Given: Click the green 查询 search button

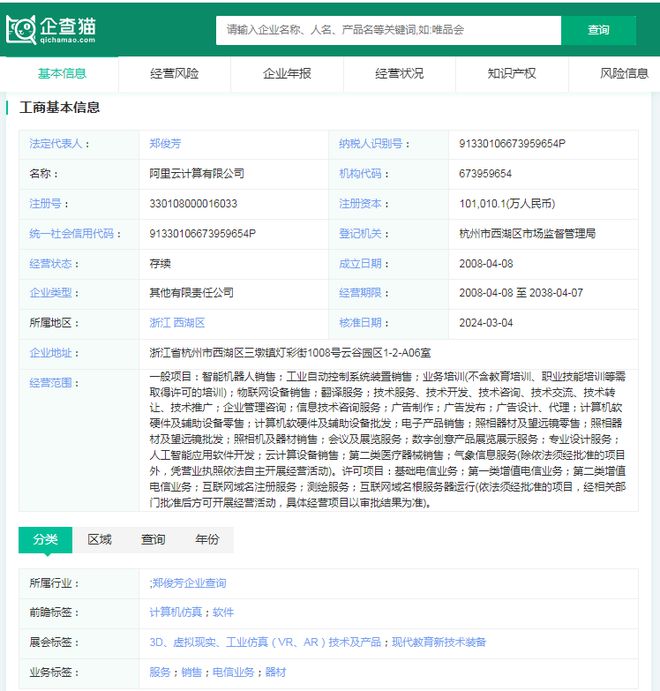Looking at the screenshot, I should pos(598,30).
